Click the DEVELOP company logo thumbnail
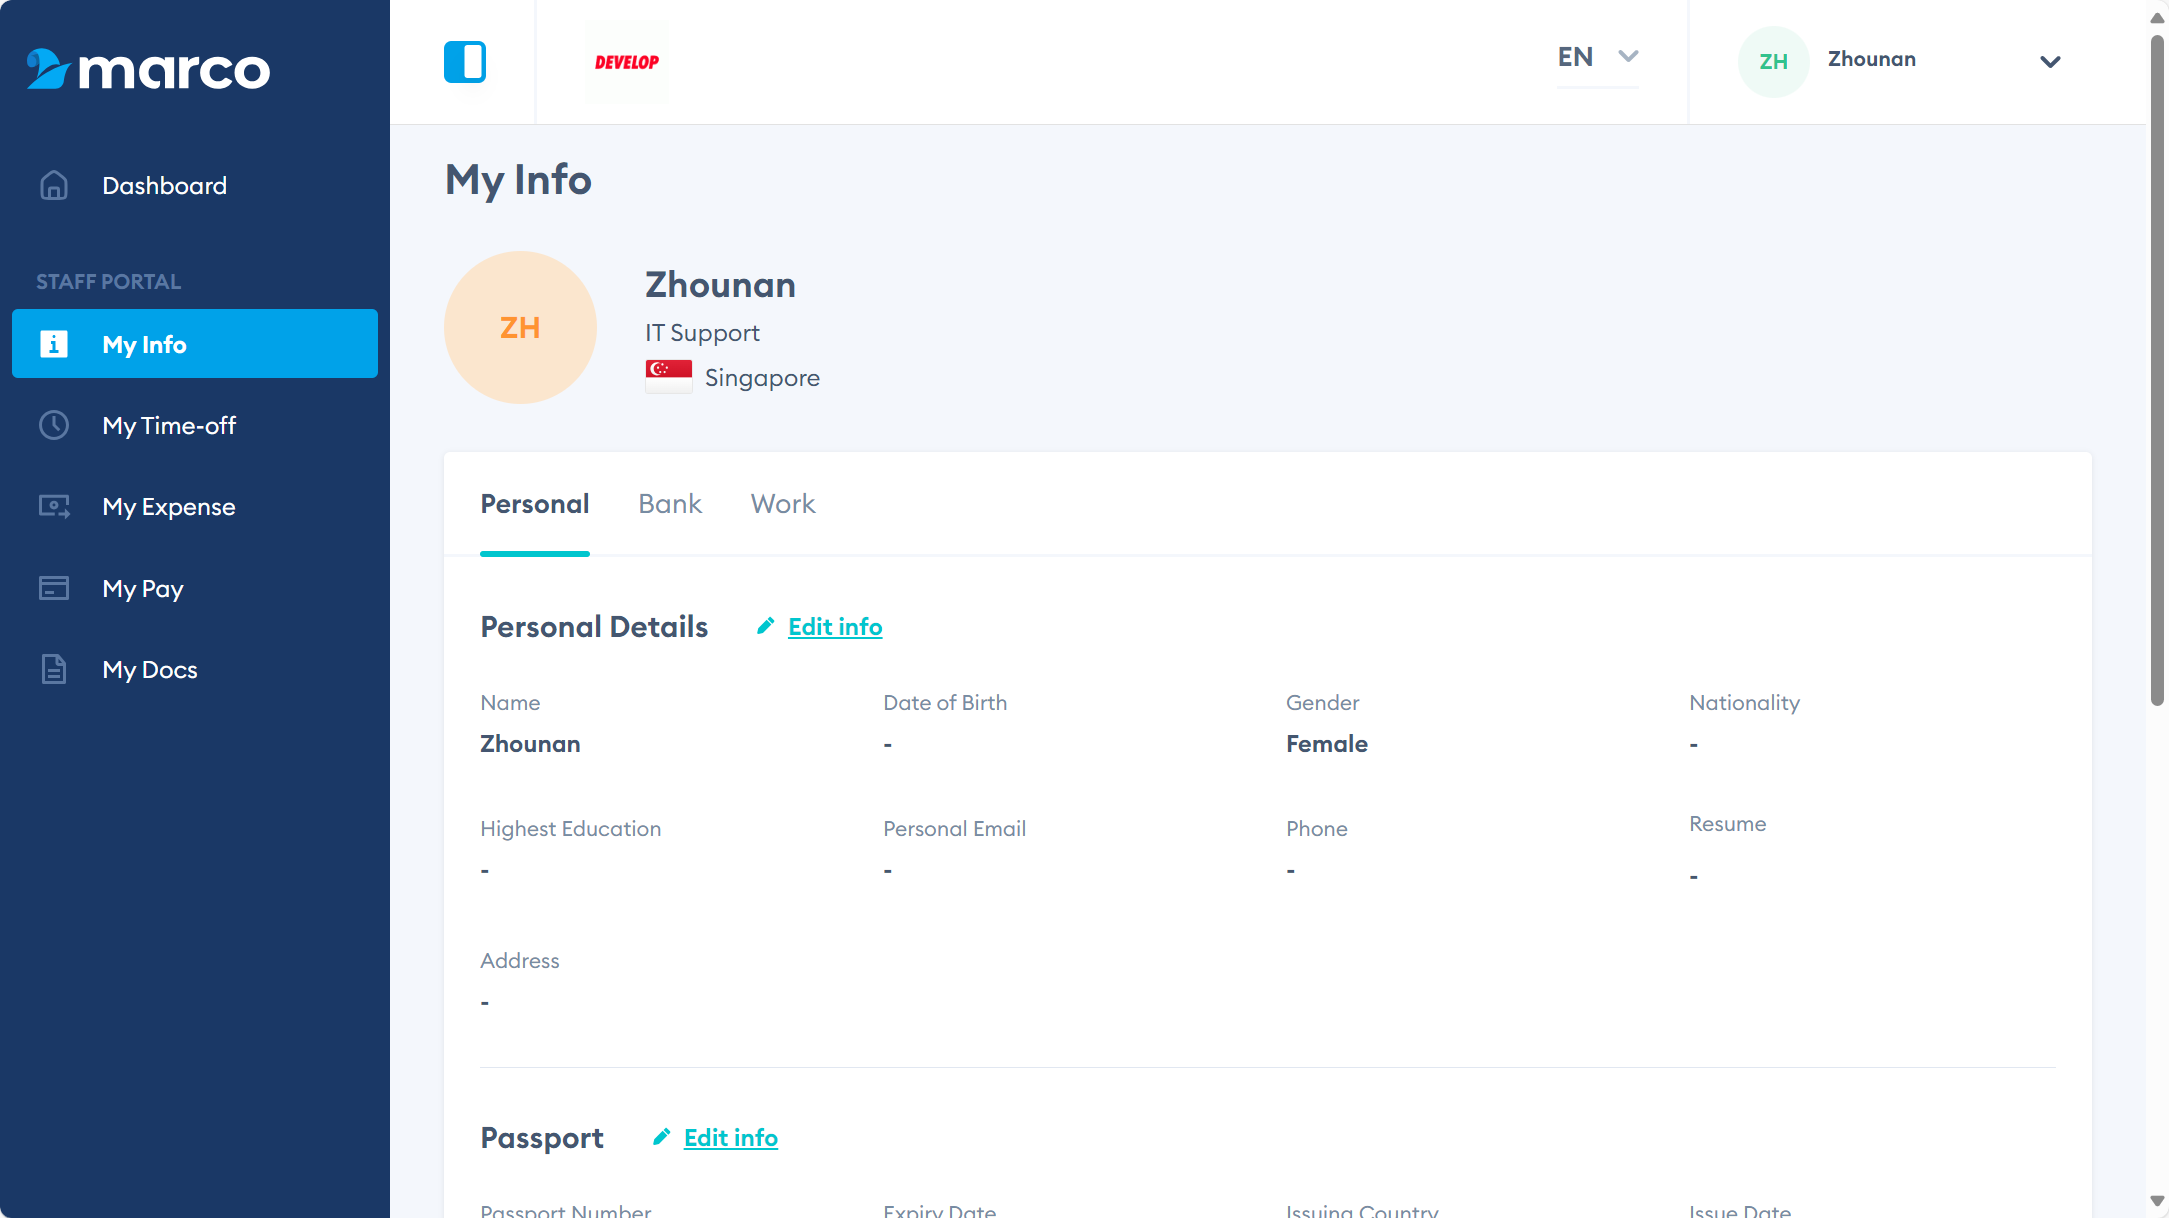This screenshot has height=1218, width=2169. click(x=627, y=62)
